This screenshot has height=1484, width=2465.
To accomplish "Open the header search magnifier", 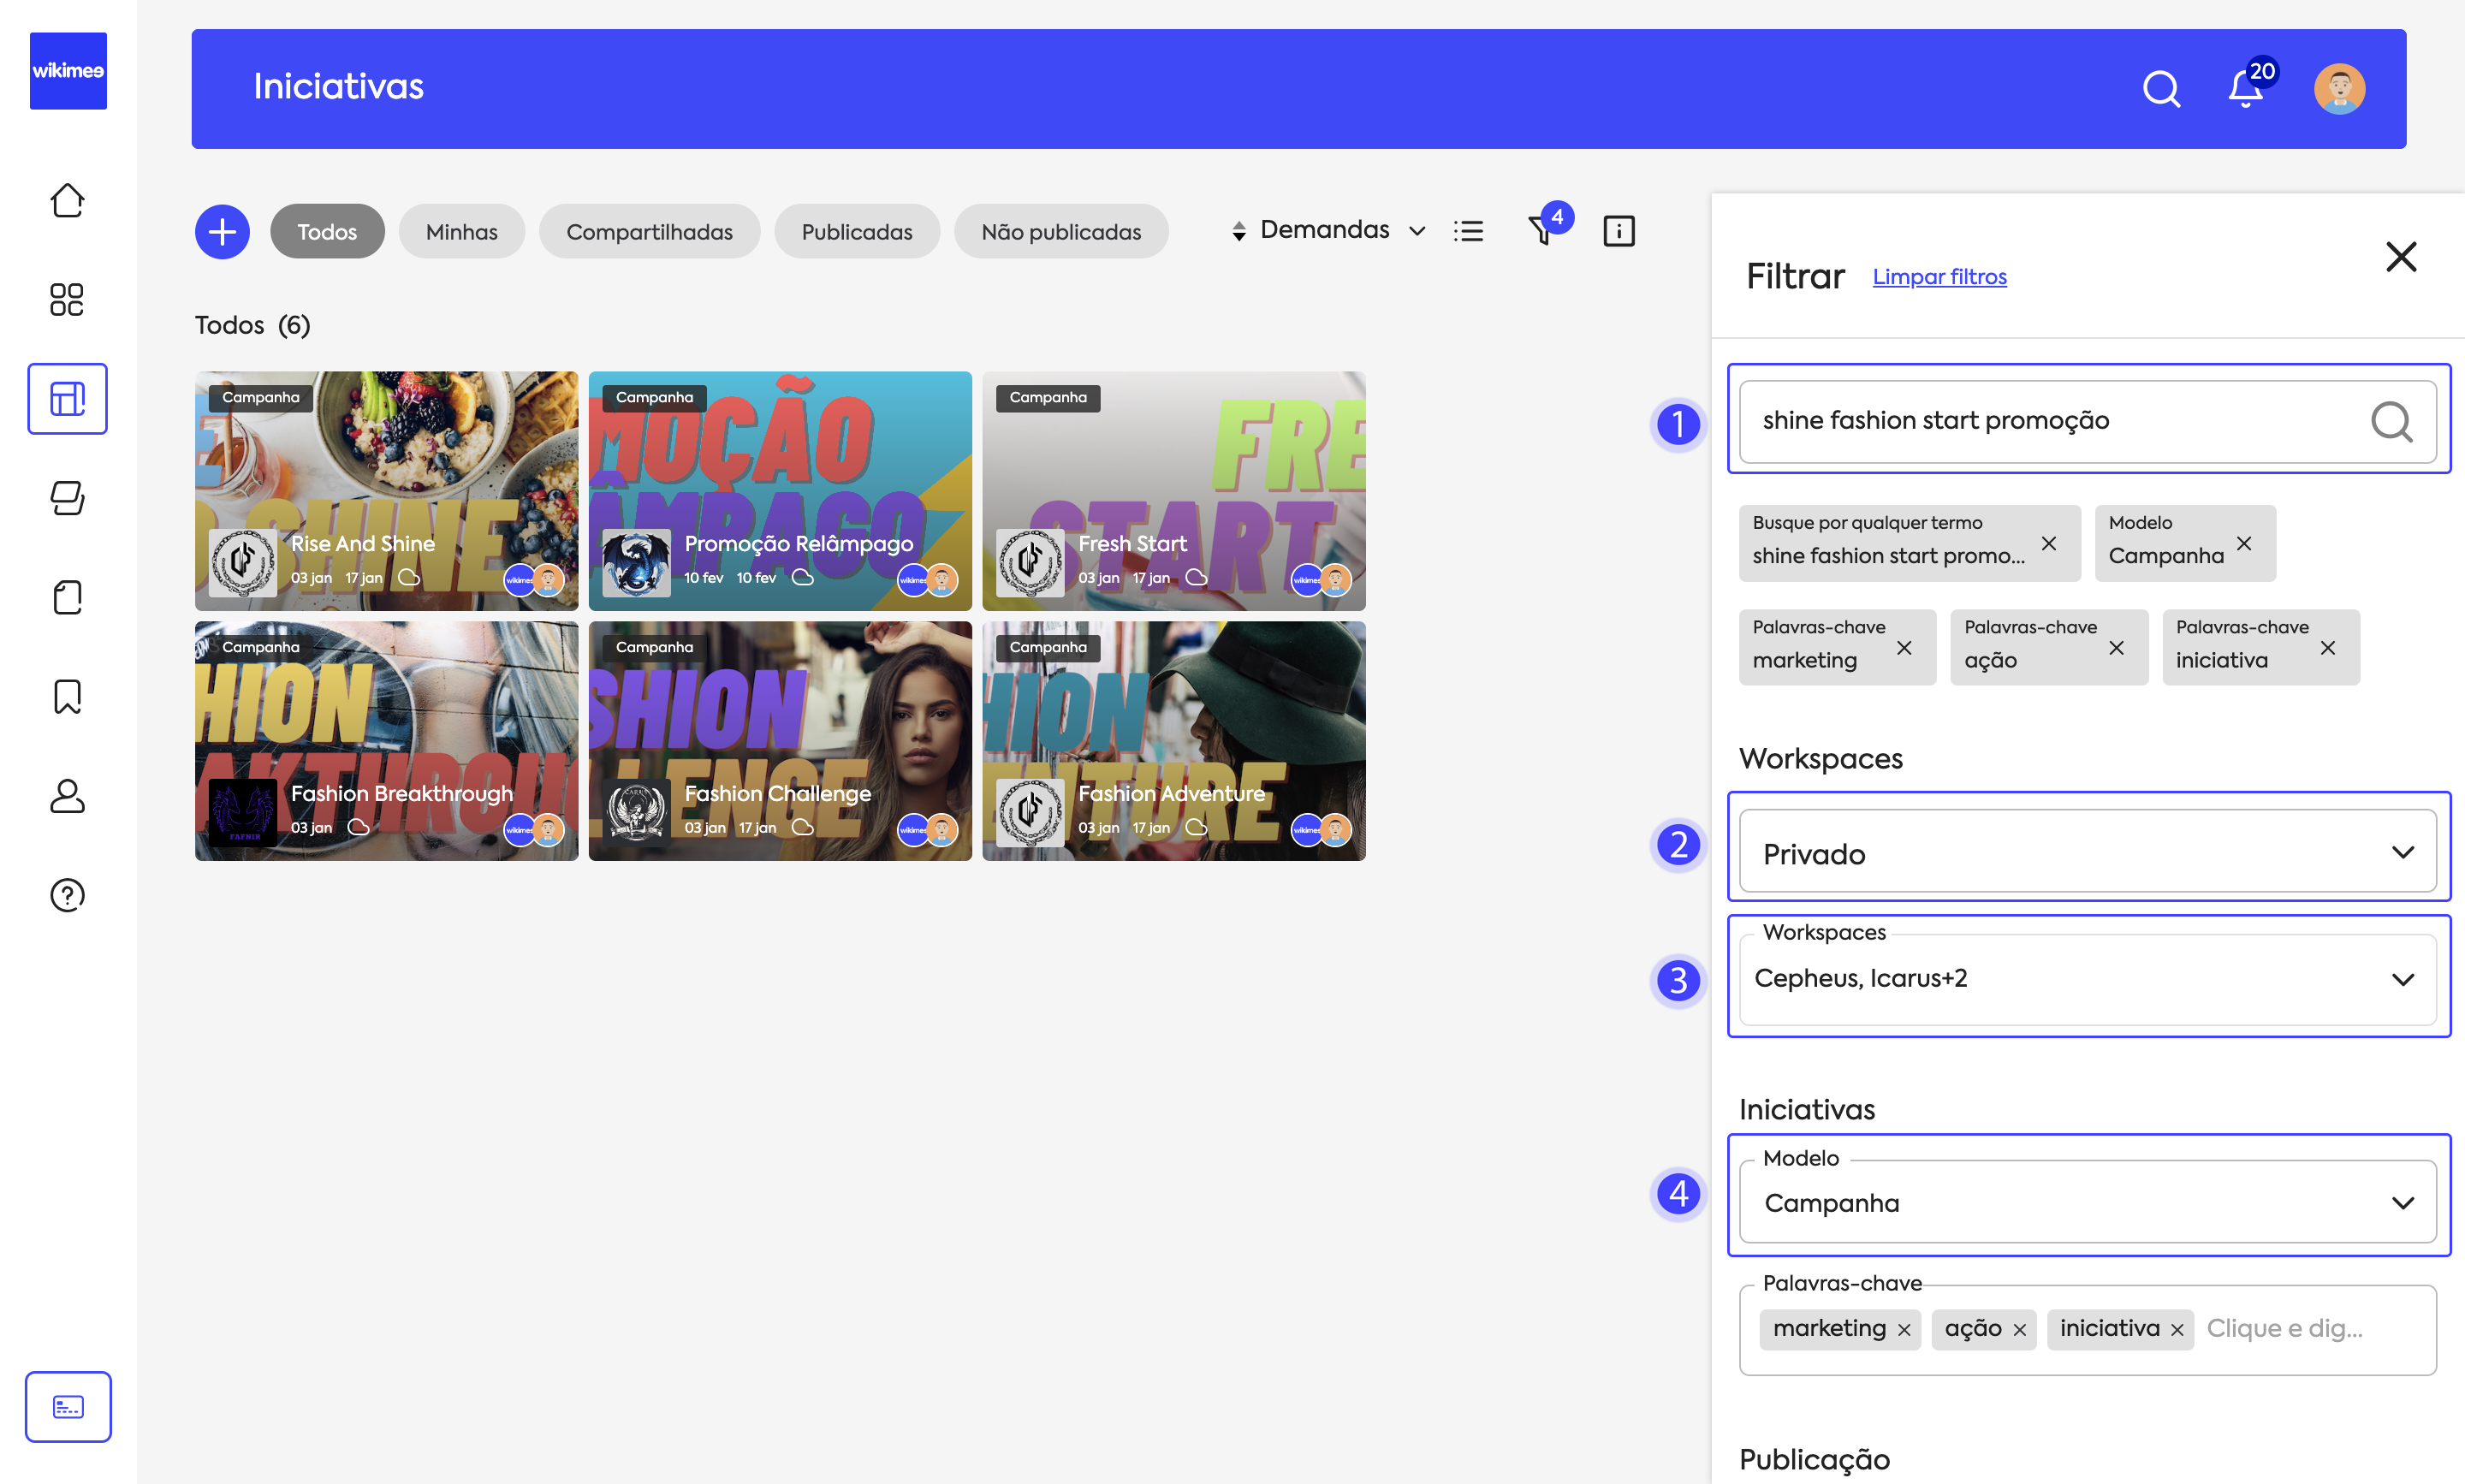I will [x=2161, y=89].
